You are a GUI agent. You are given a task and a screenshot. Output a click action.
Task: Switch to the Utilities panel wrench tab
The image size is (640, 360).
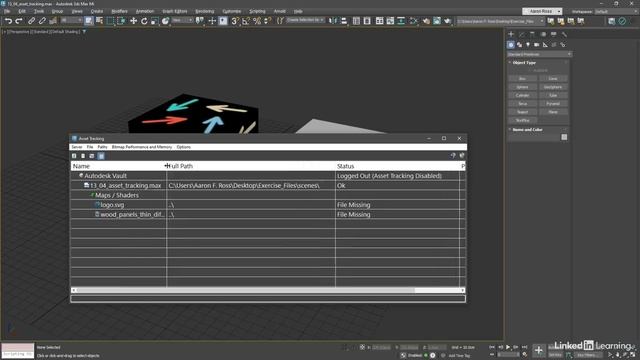click(564, 34)
